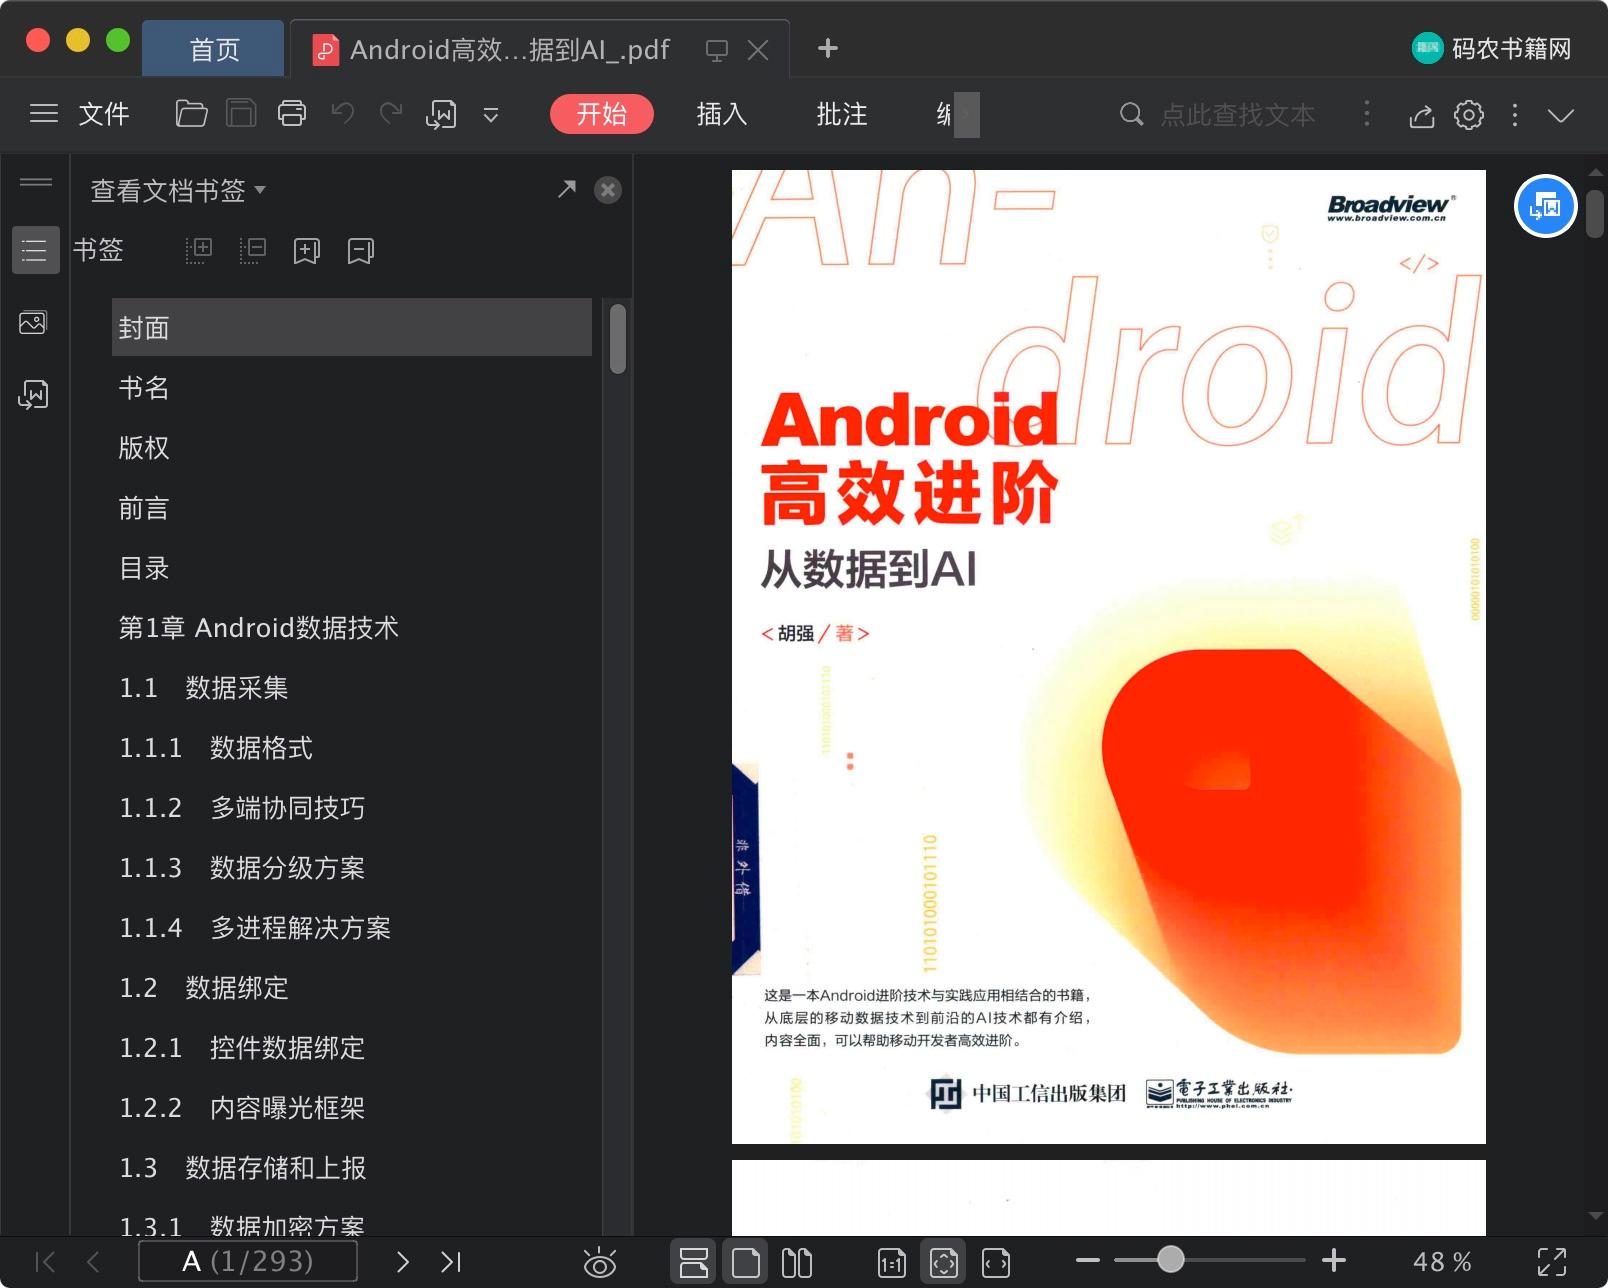Open the 文件 menu
The height and width of the screenshot is (1288, 1608).
click(x=104, y=114)
